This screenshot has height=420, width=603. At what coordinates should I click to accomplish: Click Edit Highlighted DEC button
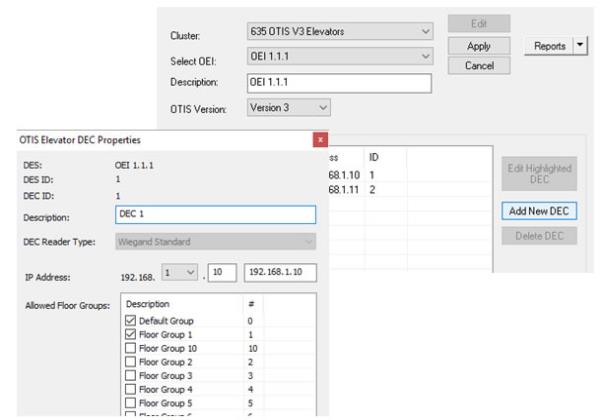539,173
